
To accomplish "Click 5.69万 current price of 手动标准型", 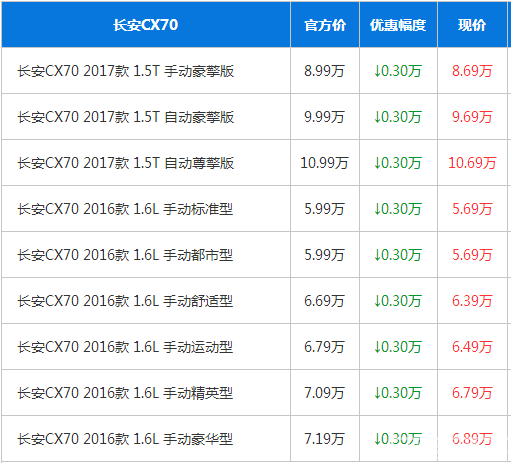I will [472, 209].
